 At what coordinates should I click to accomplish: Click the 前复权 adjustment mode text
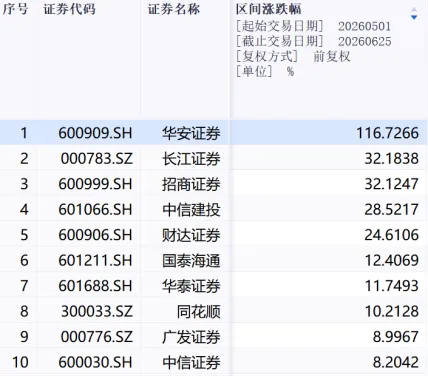point(332,56)
